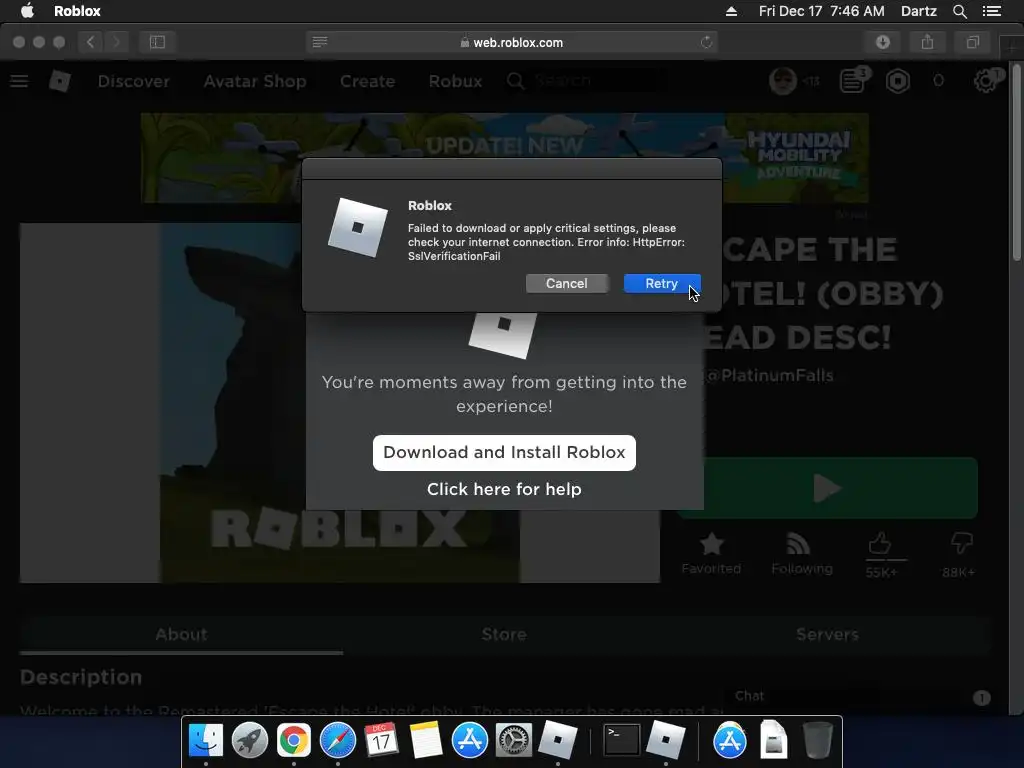
Task: Open the Discover page
Action: point(134,81)
